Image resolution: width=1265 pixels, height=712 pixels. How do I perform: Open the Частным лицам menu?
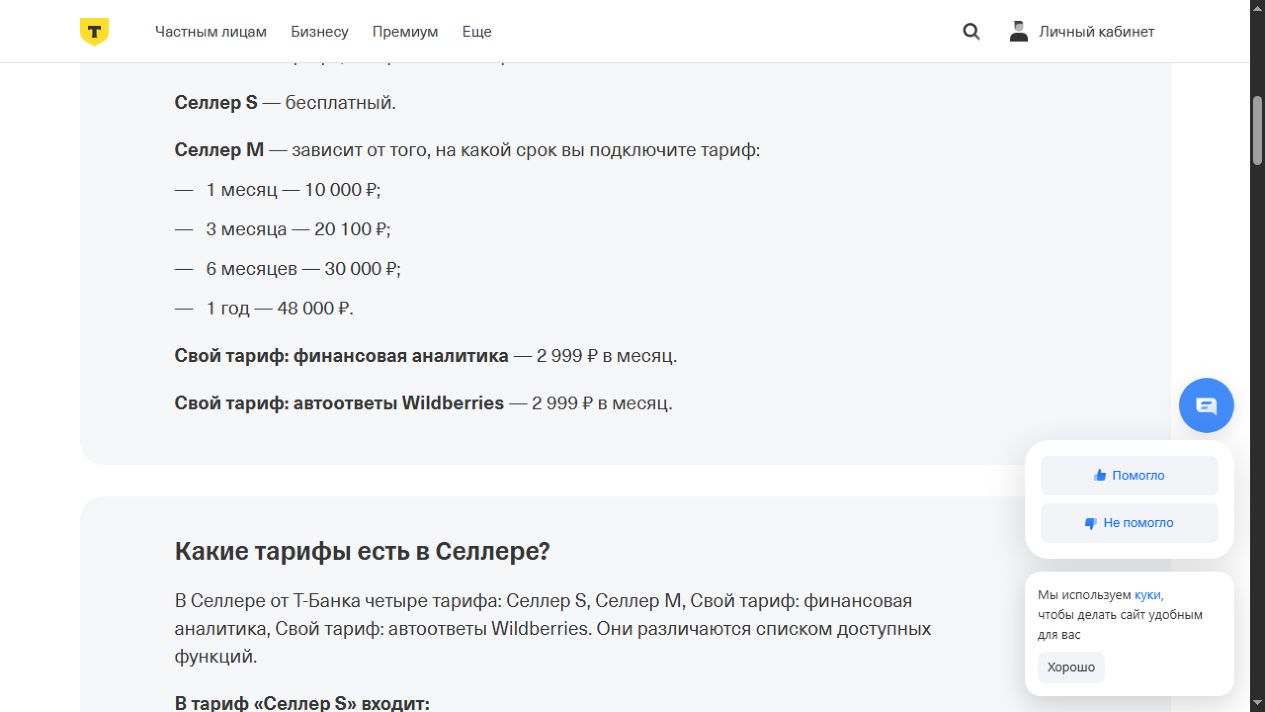click(x=211, y=32)
